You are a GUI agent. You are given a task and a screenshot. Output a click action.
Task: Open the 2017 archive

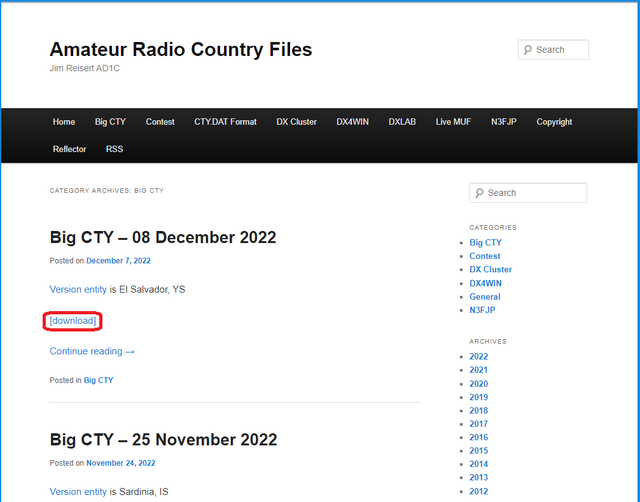click(x=478, y=424)
